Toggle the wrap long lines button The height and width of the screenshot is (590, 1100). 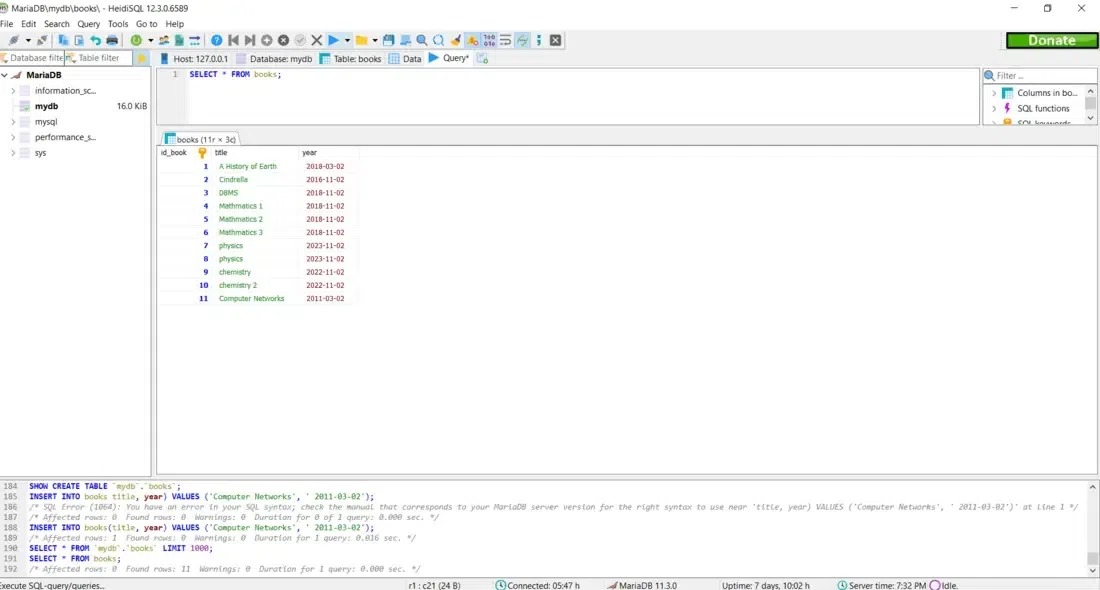505,40
